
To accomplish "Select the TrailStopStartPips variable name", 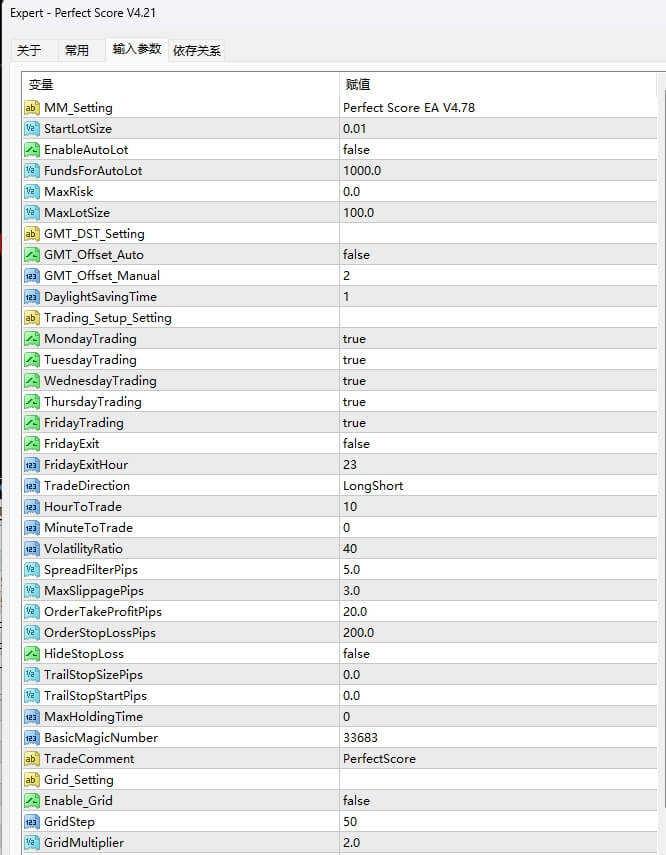I will click(x=95, y=695).
